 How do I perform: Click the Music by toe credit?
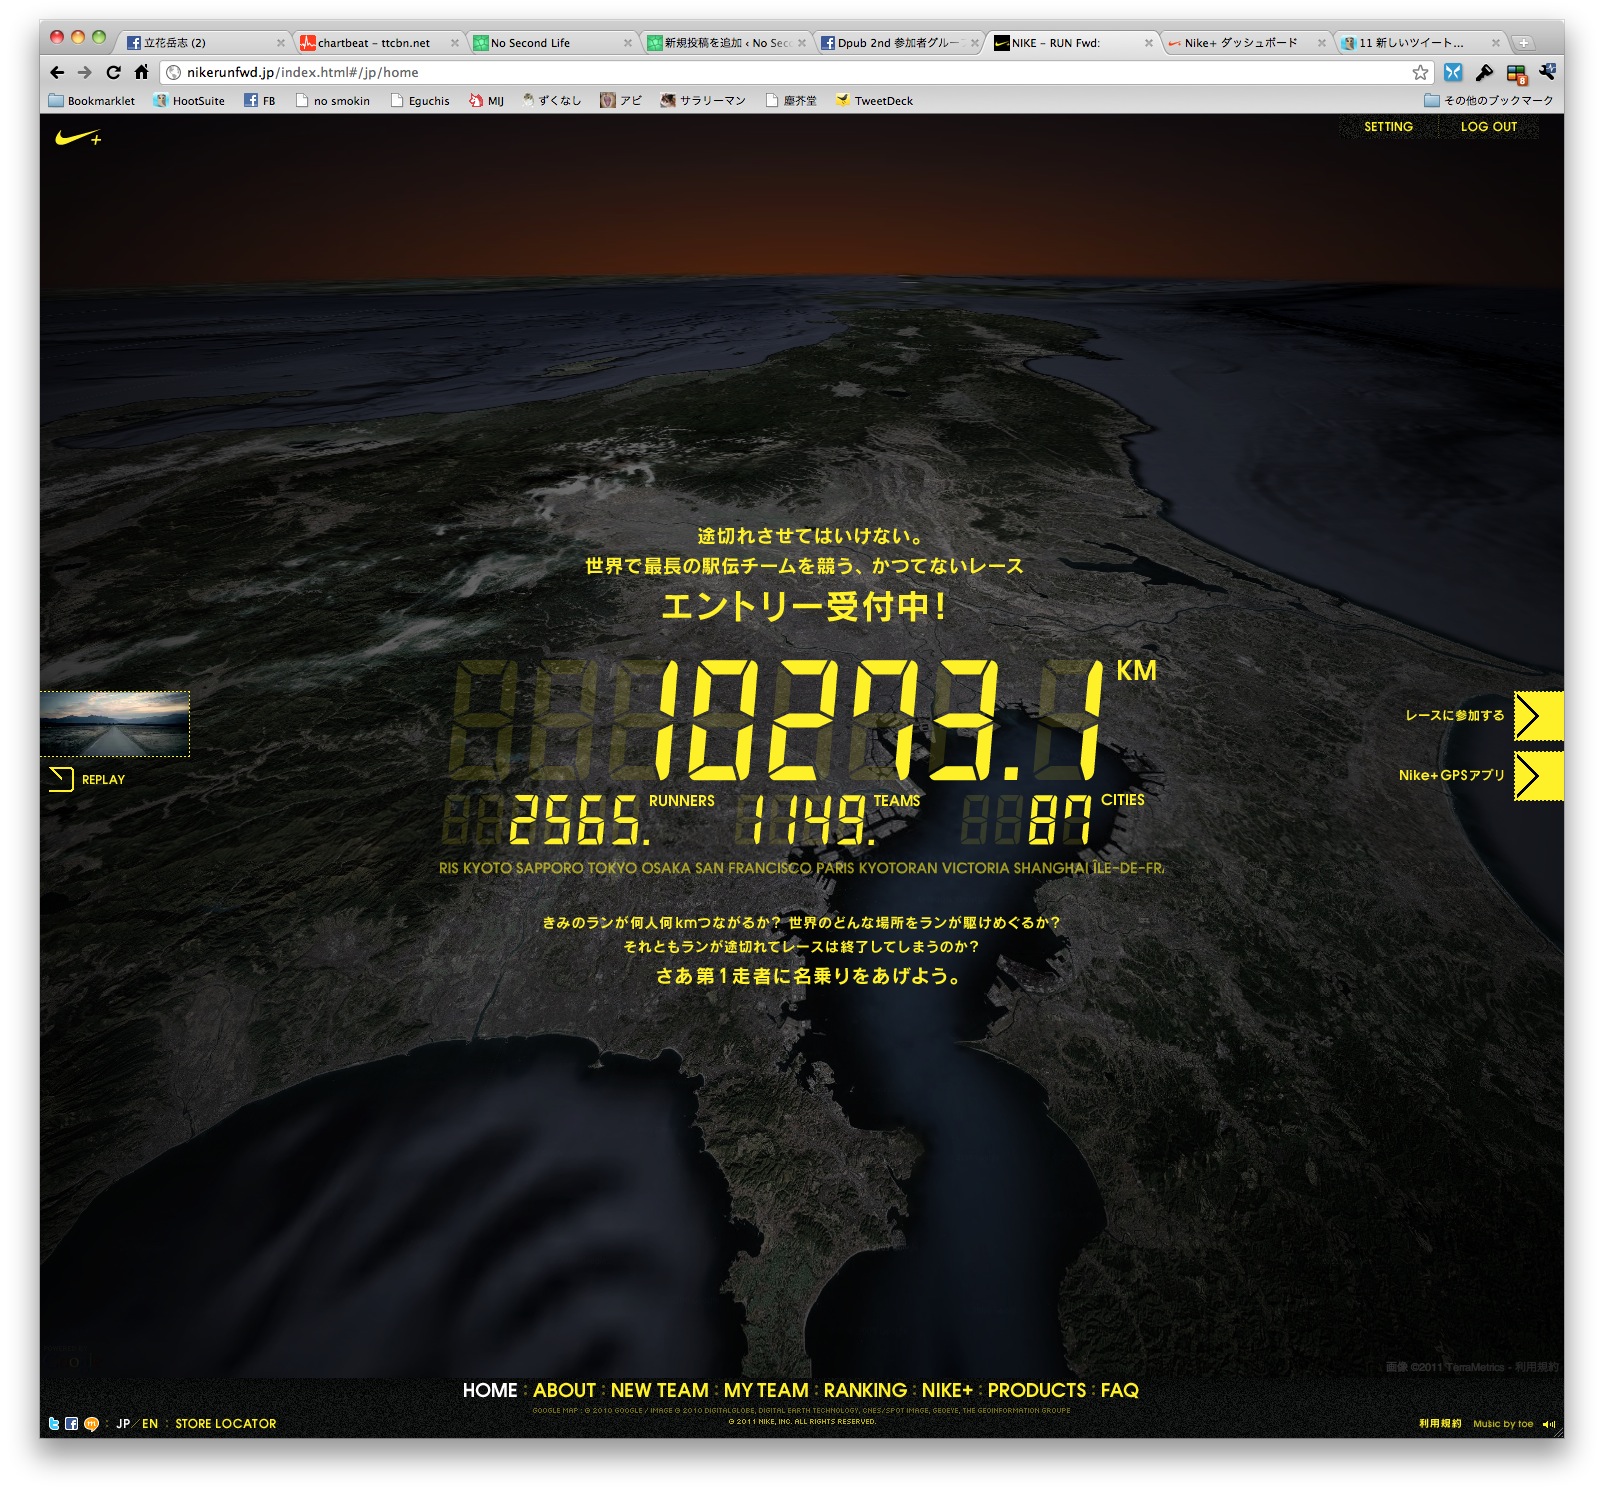[x=1503, y=1424]
